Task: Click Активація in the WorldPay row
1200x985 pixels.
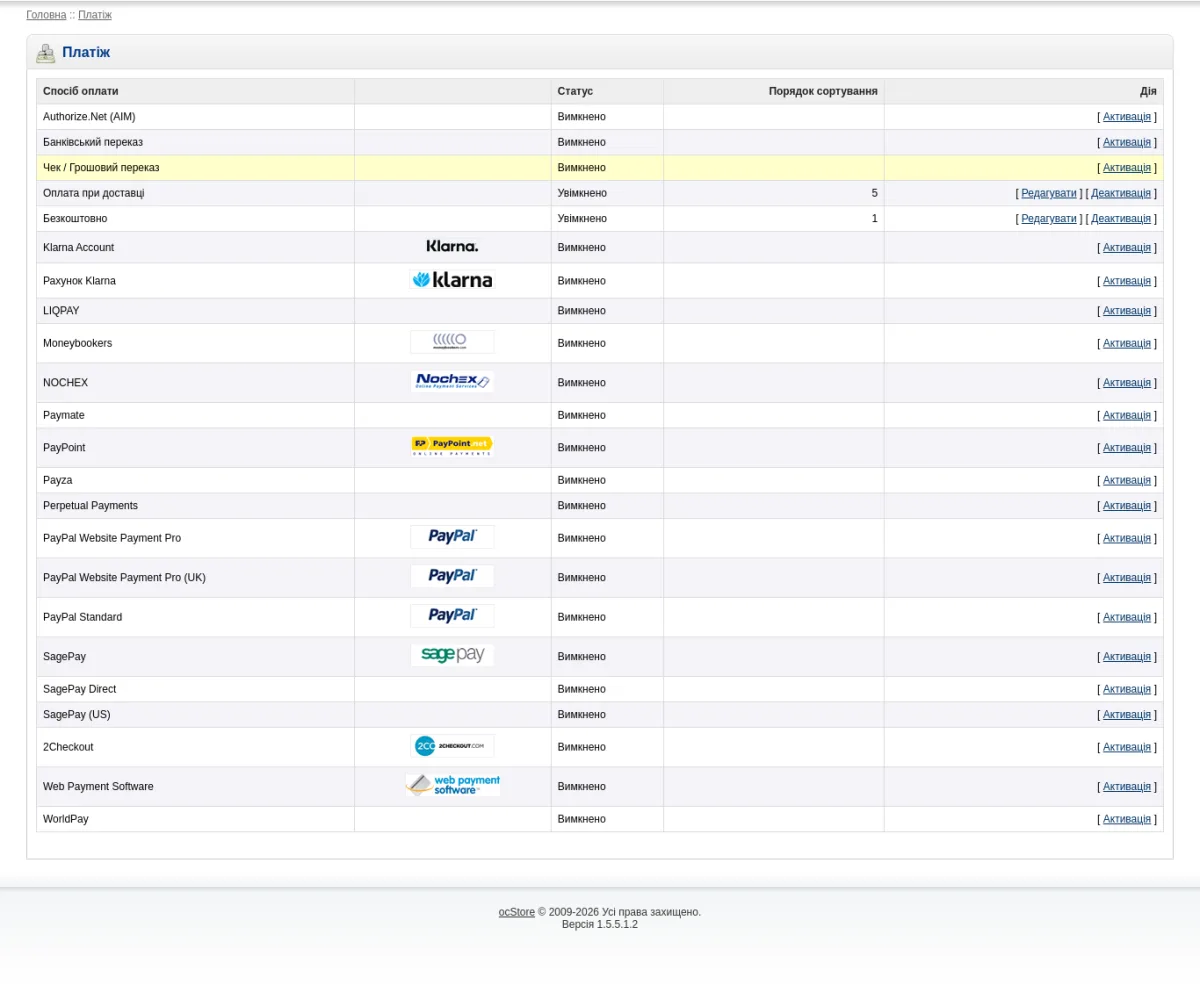Action: pyautogui.click(x=1127, y=819)
